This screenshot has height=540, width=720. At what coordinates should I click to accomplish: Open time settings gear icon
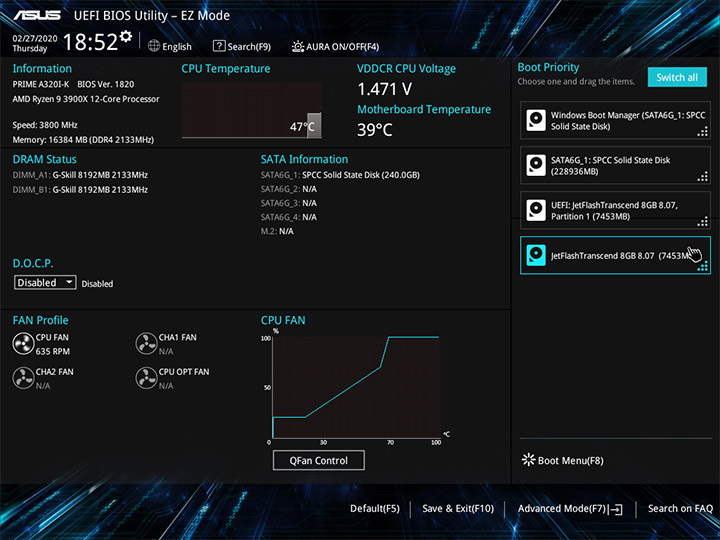tap(126, 36)
